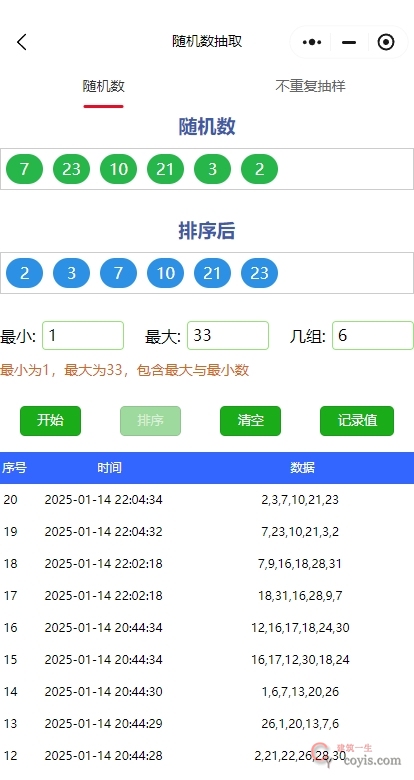Select green ball number 7
The width and height of the screenshot is (414, 780).
[x=24, y=169]
